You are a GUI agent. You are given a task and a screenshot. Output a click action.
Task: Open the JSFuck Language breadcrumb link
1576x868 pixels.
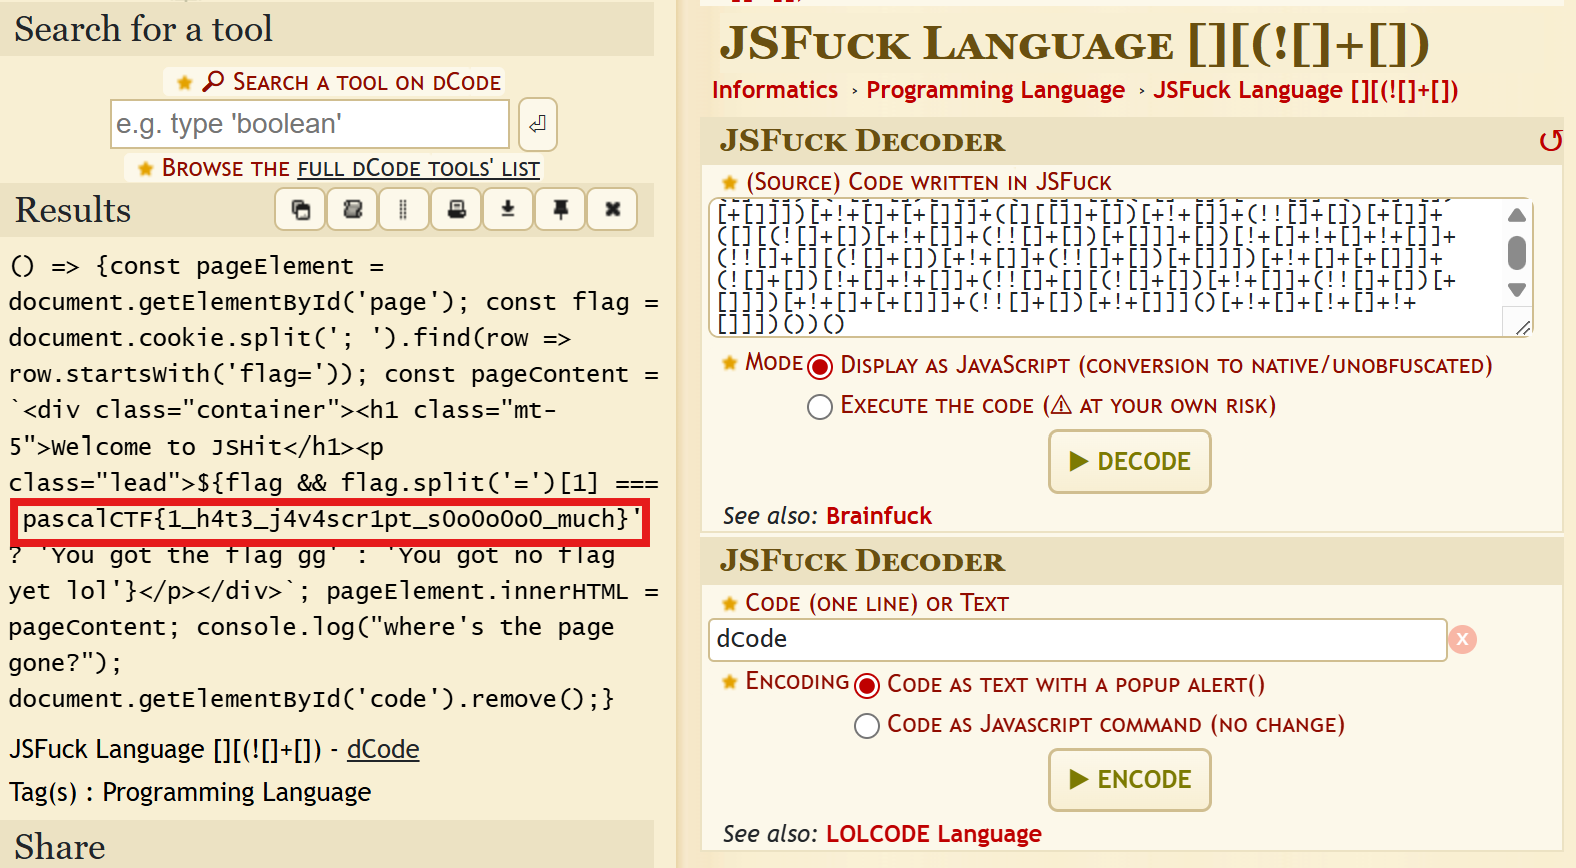click(x=1306, y=90)
